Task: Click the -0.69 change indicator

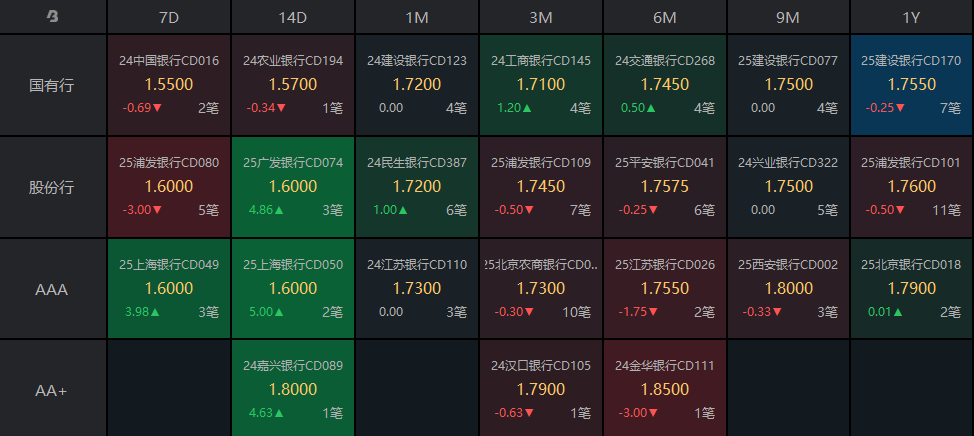Action: pos(142,108)
